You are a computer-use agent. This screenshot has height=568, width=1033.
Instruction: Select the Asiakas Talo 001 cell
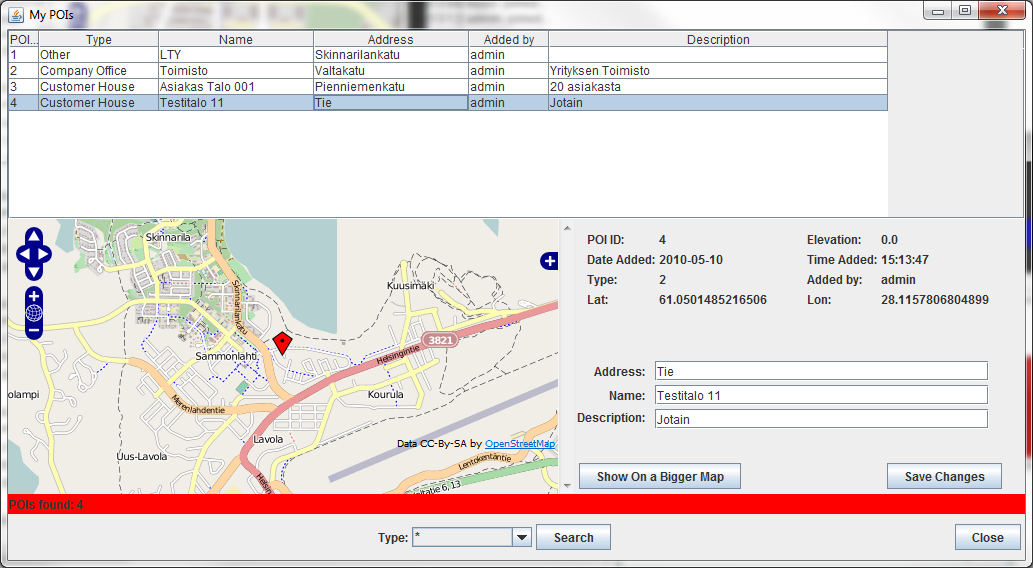[x=236, y=86]
